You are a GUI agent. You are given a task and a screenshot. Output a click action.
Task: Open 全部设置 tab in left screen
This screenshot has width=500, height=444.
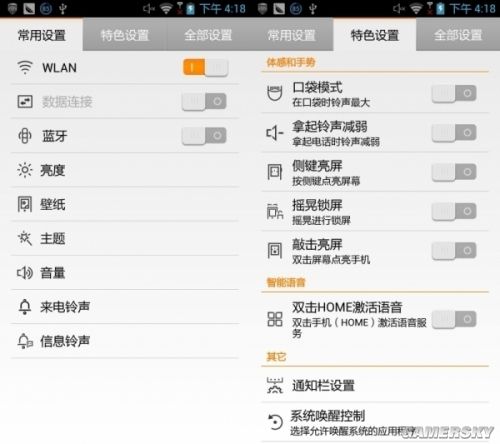[x=208, y=35]
